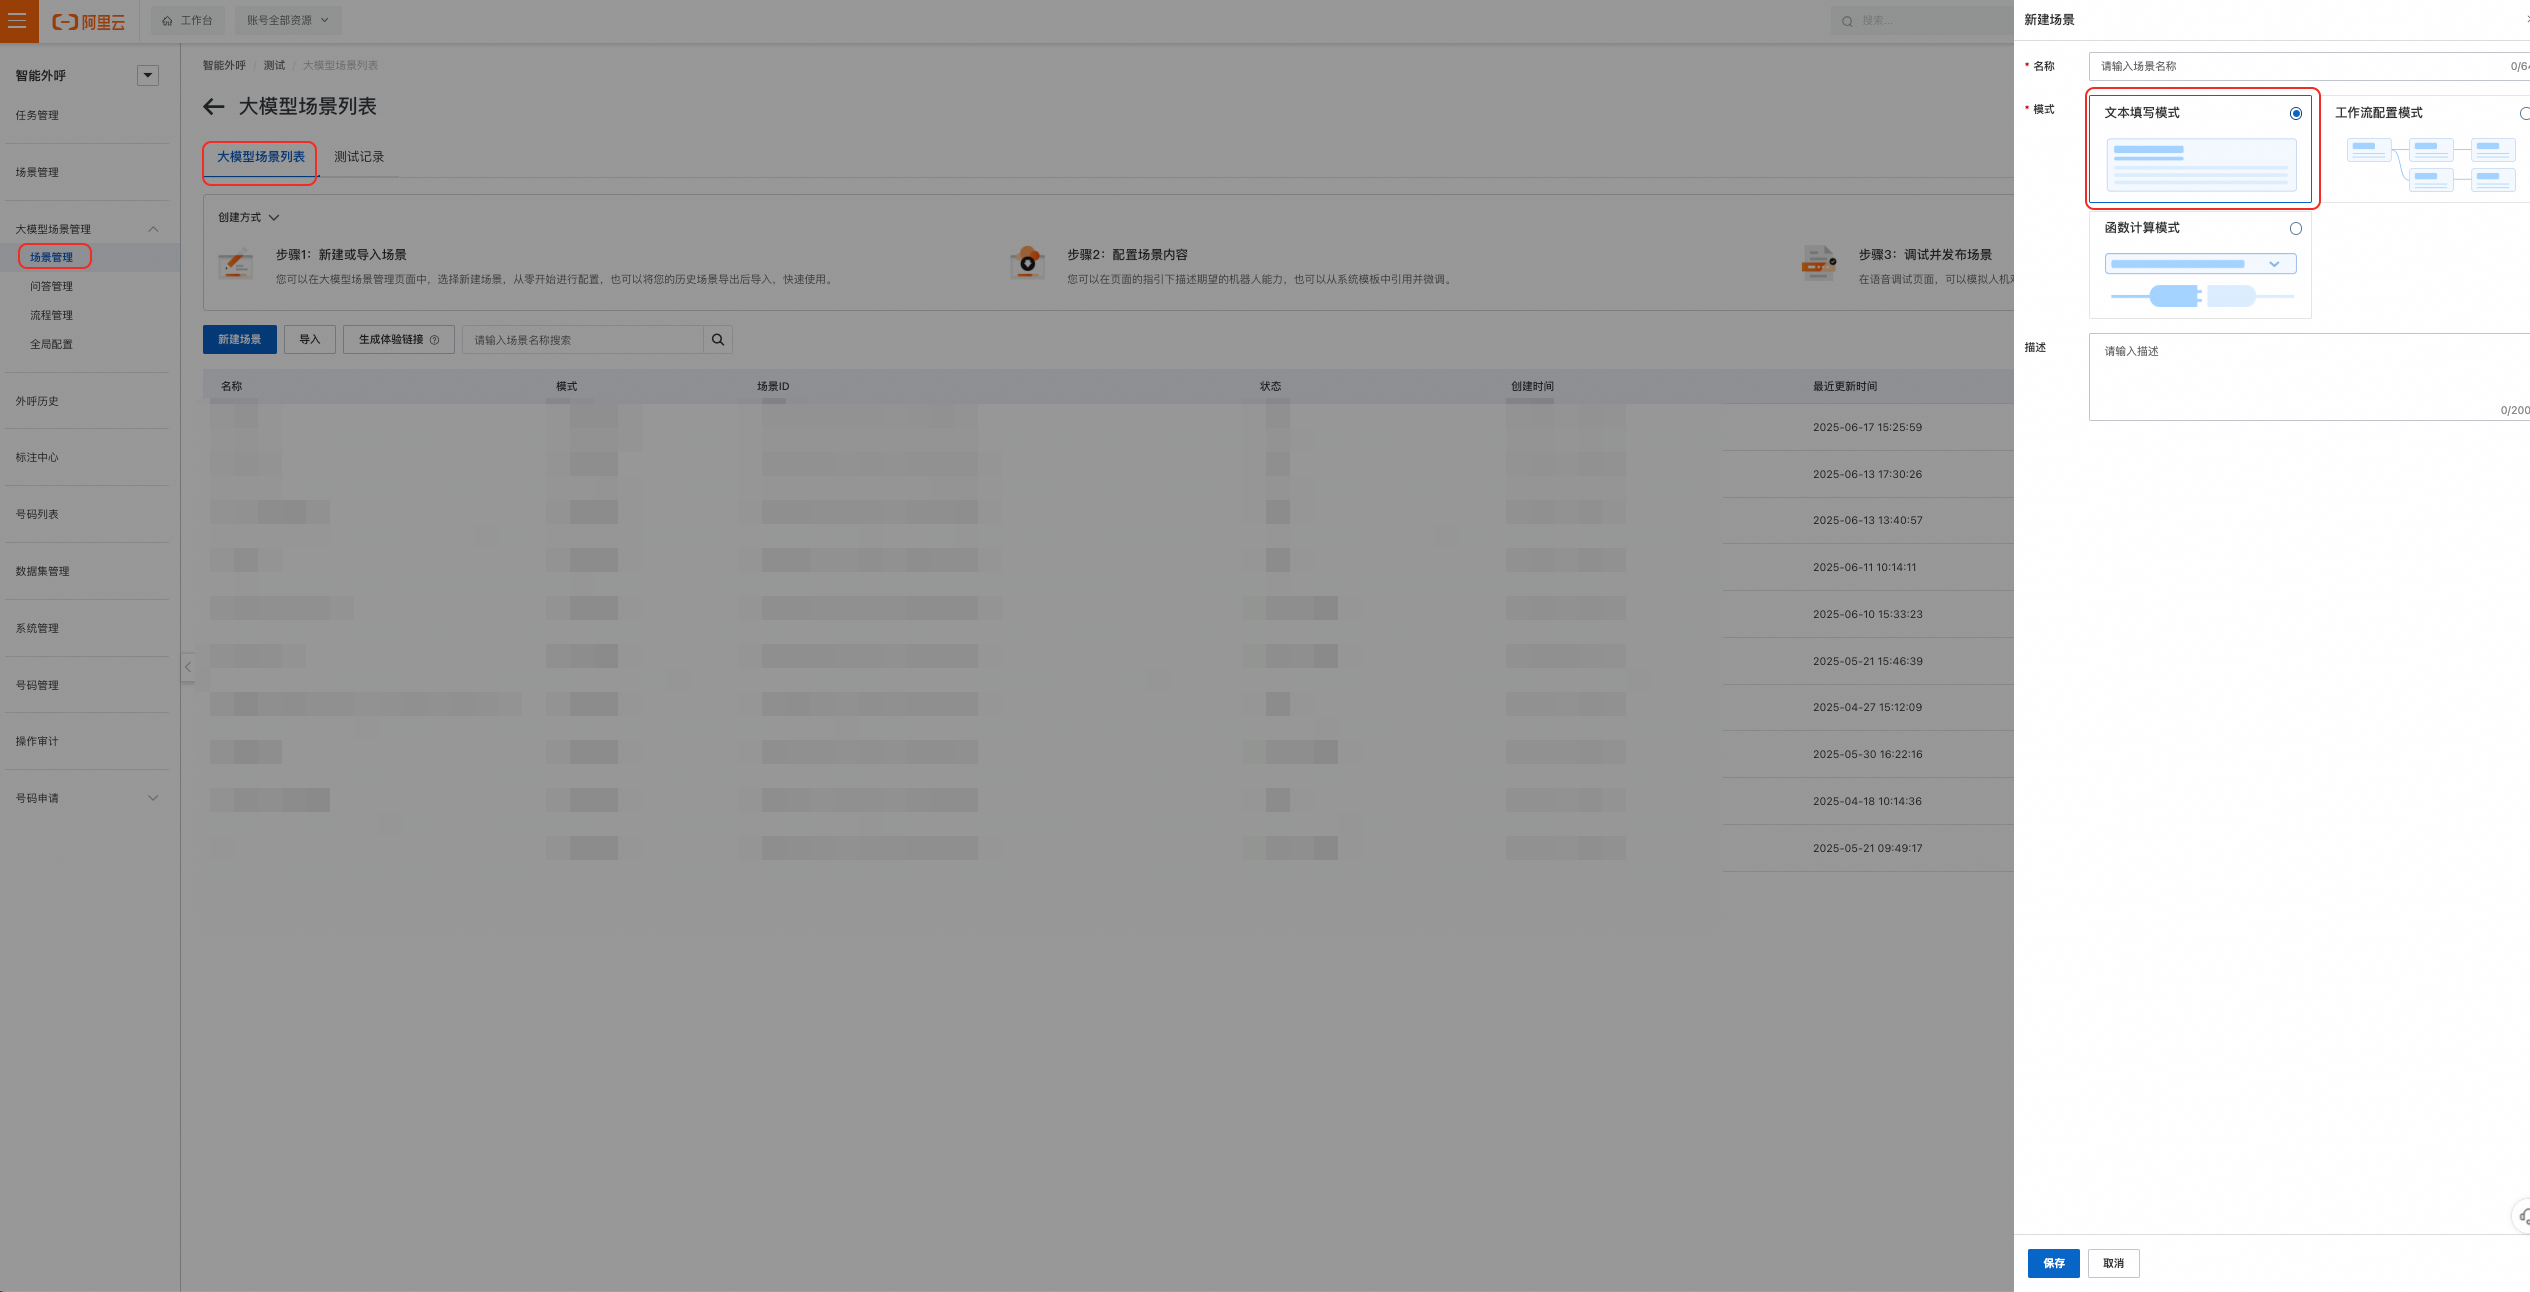Click the 新建场景 button
Screen dimensions: 2530x1292
coord(240,339)
